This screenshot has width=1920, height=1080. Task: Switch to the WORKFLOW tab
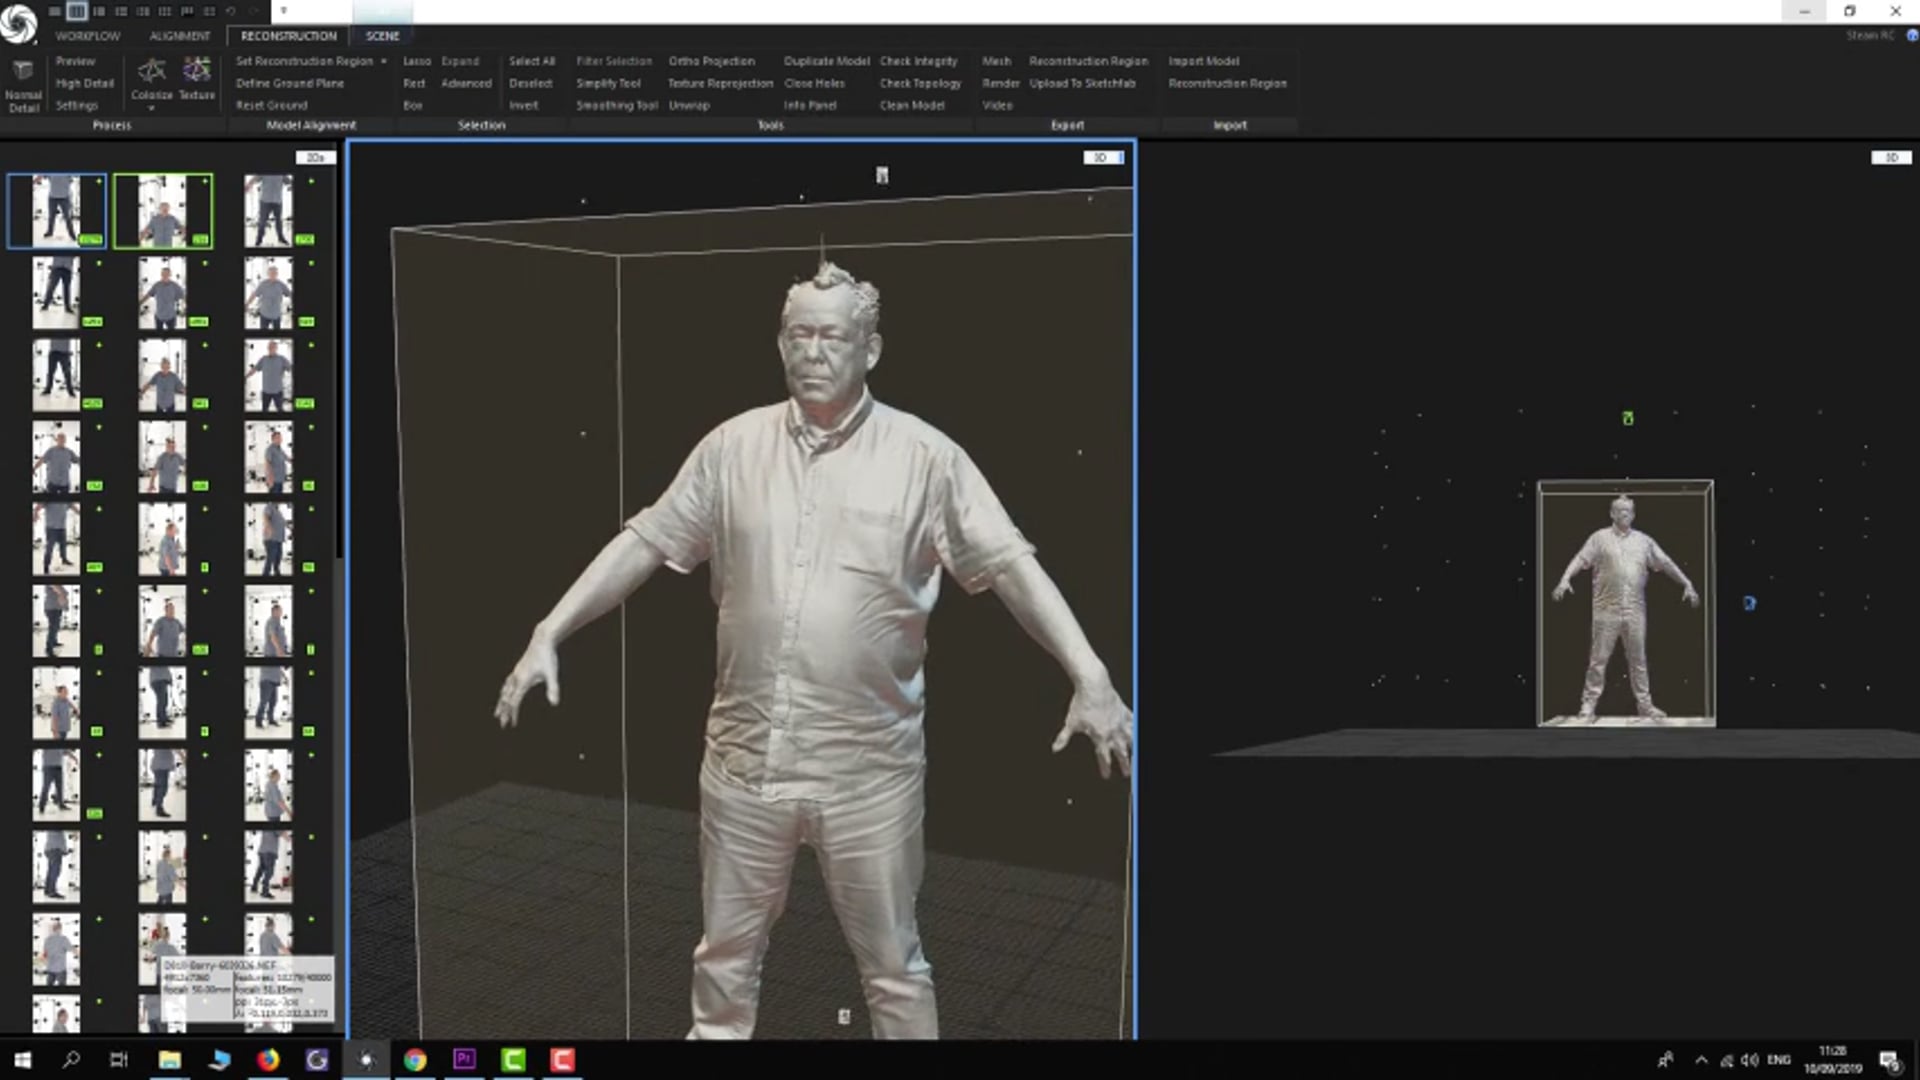[x=88, y=36]
